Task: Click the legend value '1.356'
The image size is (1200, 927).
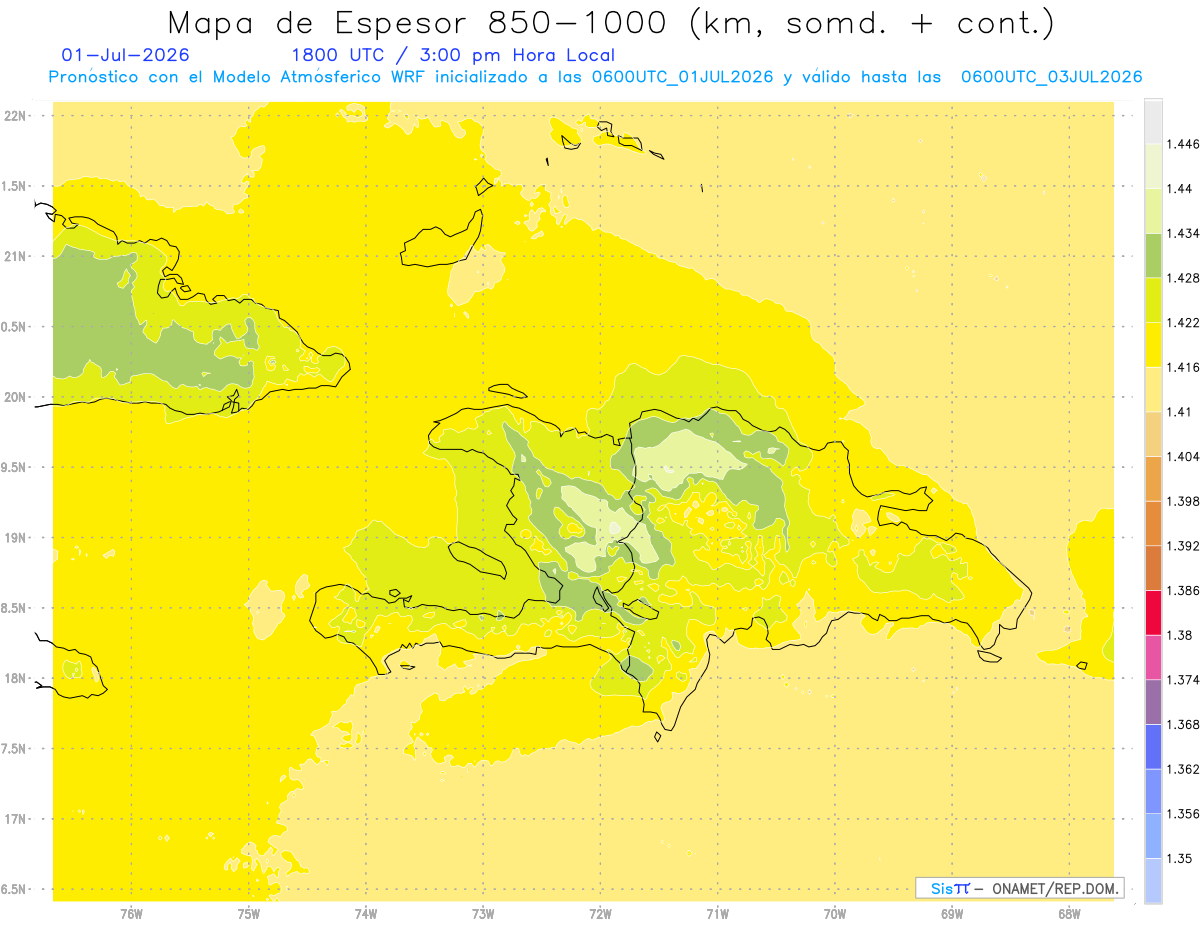Action: [x=1185, y=814]
